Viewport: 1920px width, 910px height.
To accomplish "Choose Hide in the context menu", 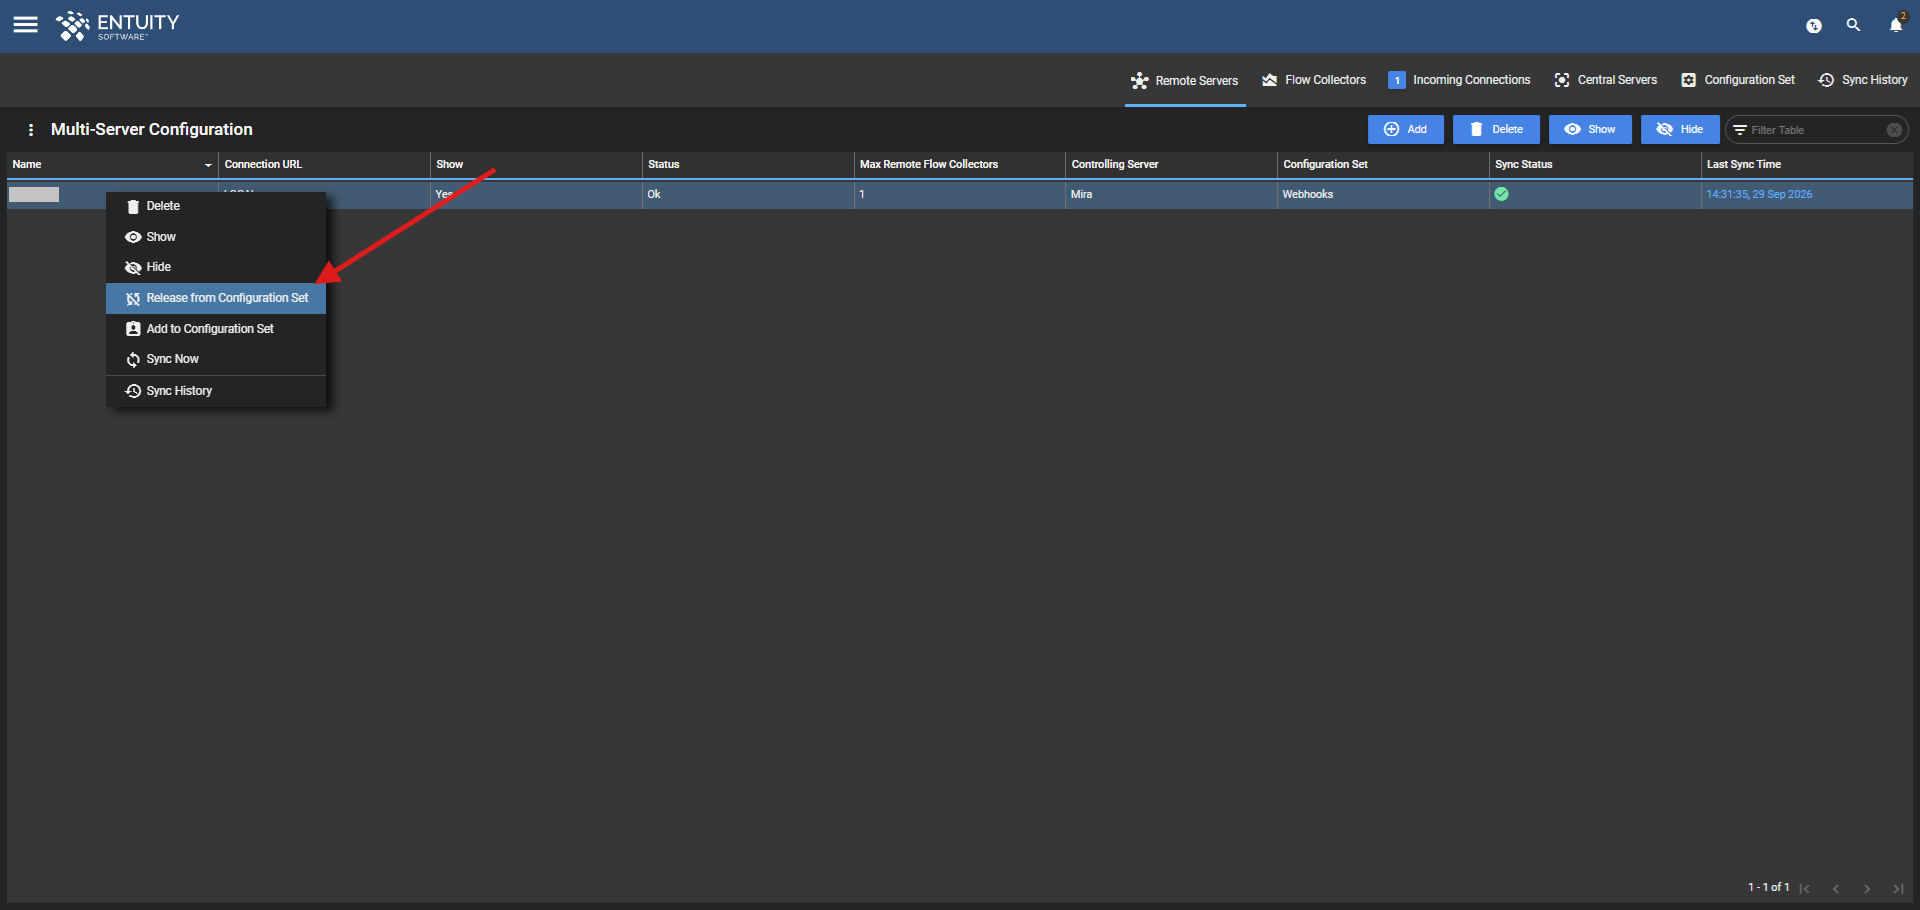I will [216, 267].
